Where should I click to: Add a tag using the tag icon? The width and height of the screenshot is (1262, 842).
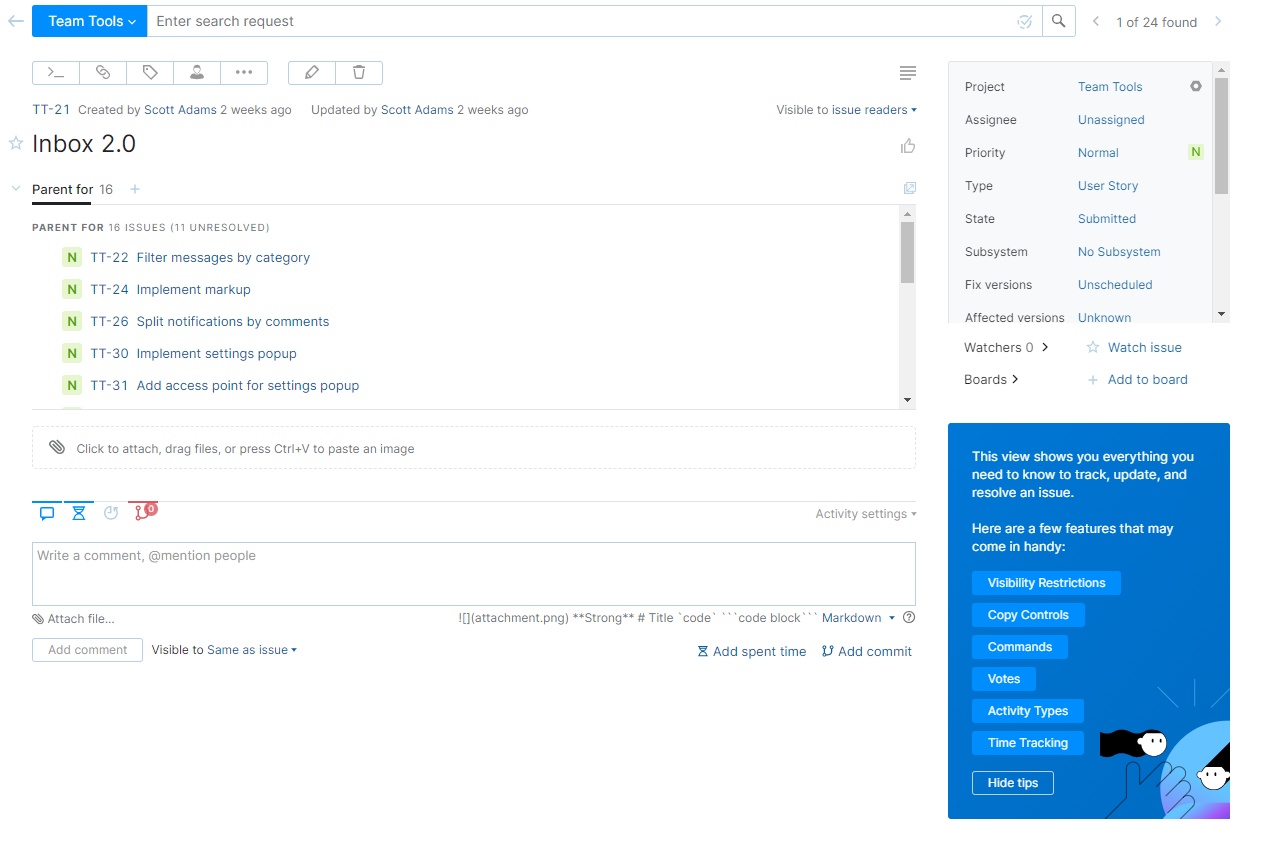[150, 72]
